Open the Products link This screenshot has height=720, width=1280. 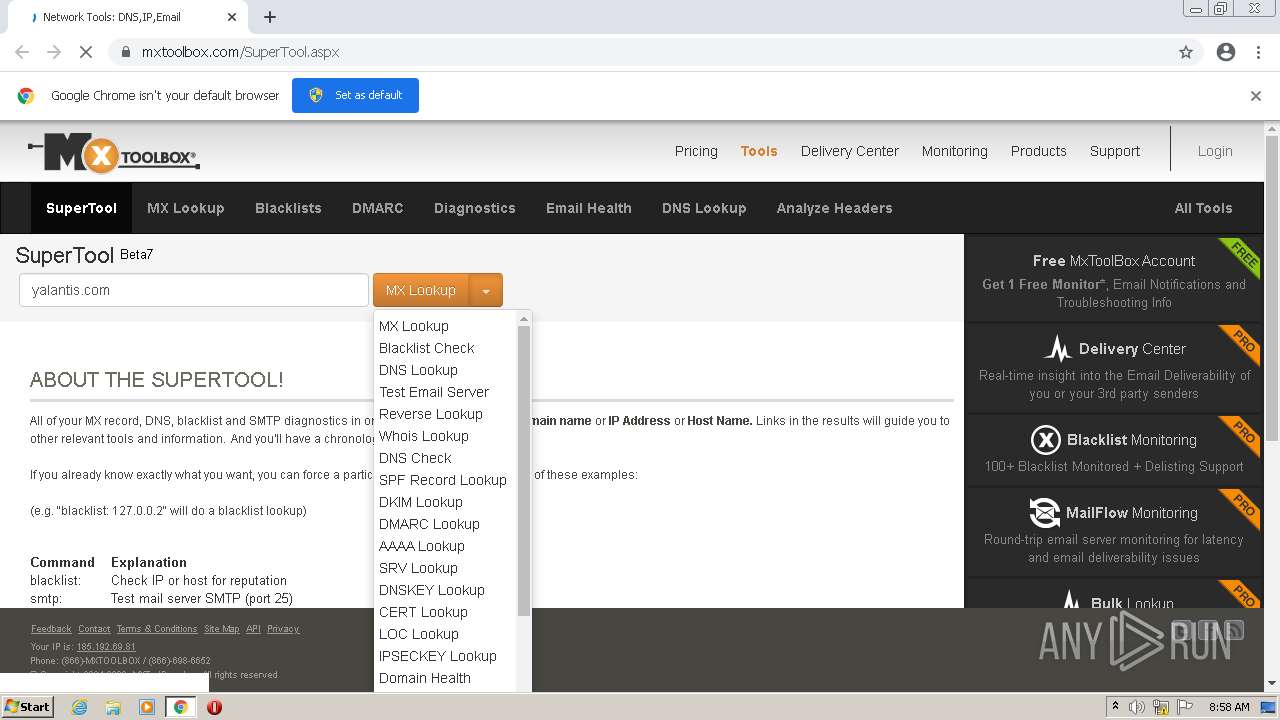1038,151
